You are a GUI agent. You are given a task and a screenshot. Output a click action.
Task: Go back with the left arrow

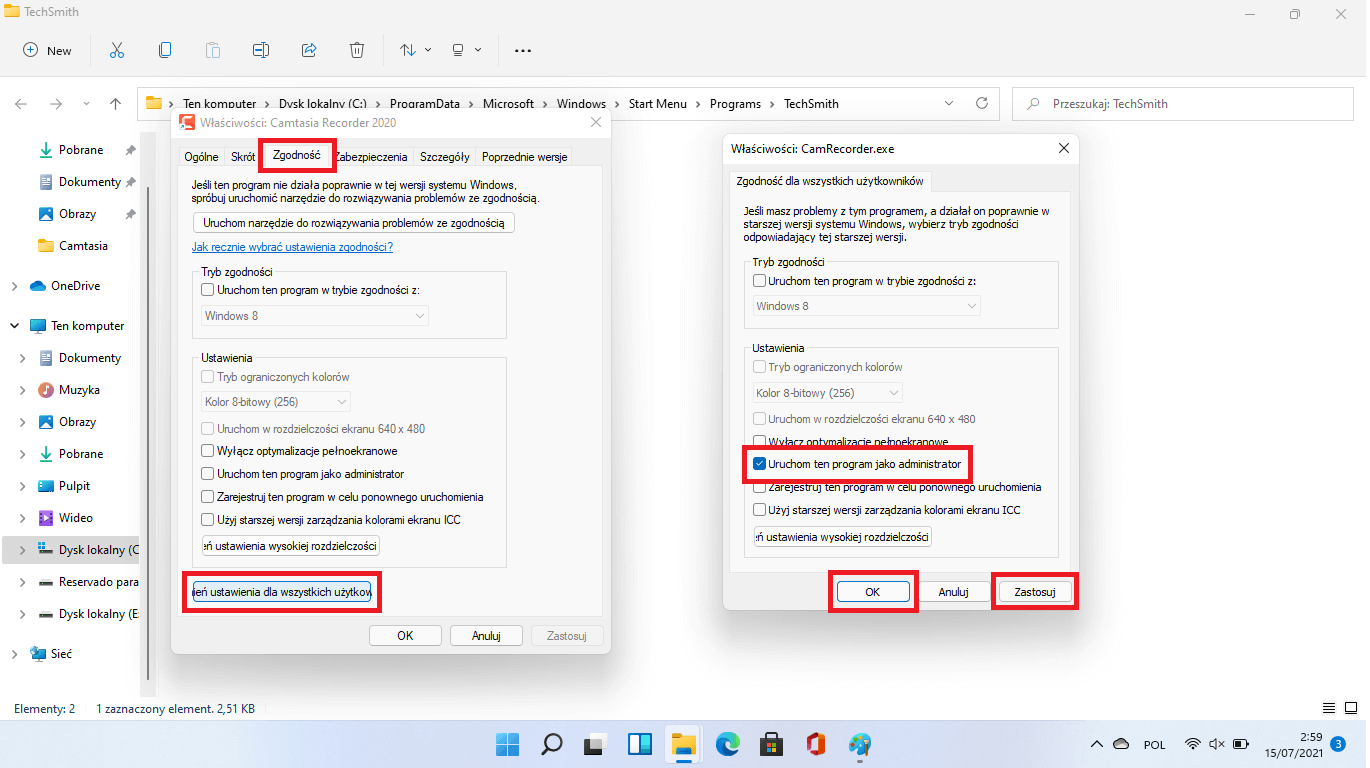coord(21,104)
